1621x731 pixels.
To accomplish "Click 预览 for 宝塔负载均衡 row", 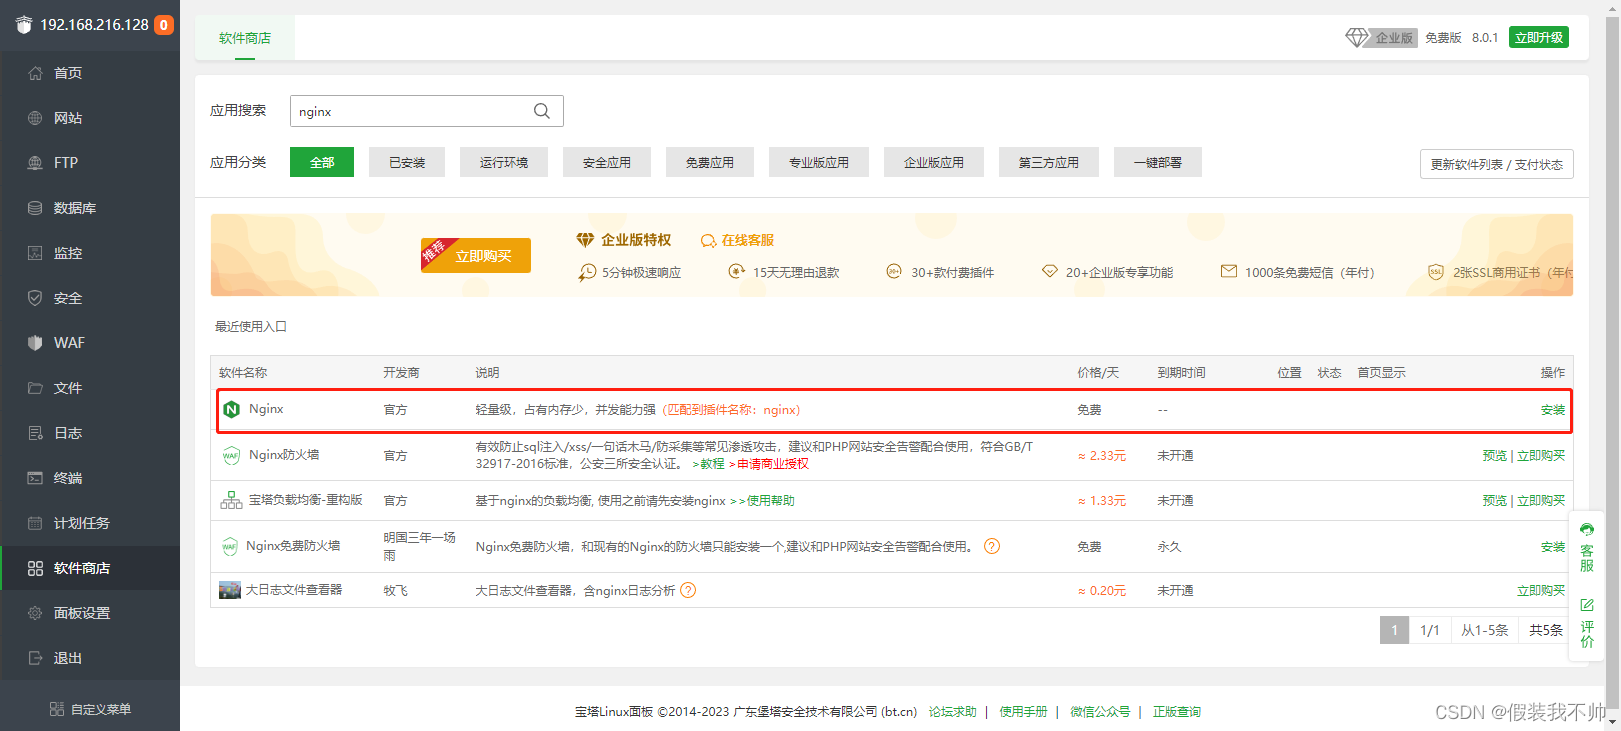I will tap(1495, 501).
